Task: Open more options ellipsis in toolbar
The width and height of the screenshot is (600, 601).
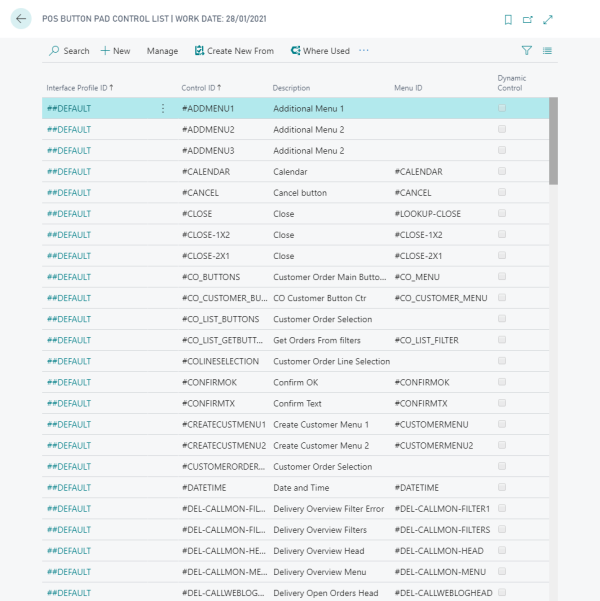Action: pos(364,50)
